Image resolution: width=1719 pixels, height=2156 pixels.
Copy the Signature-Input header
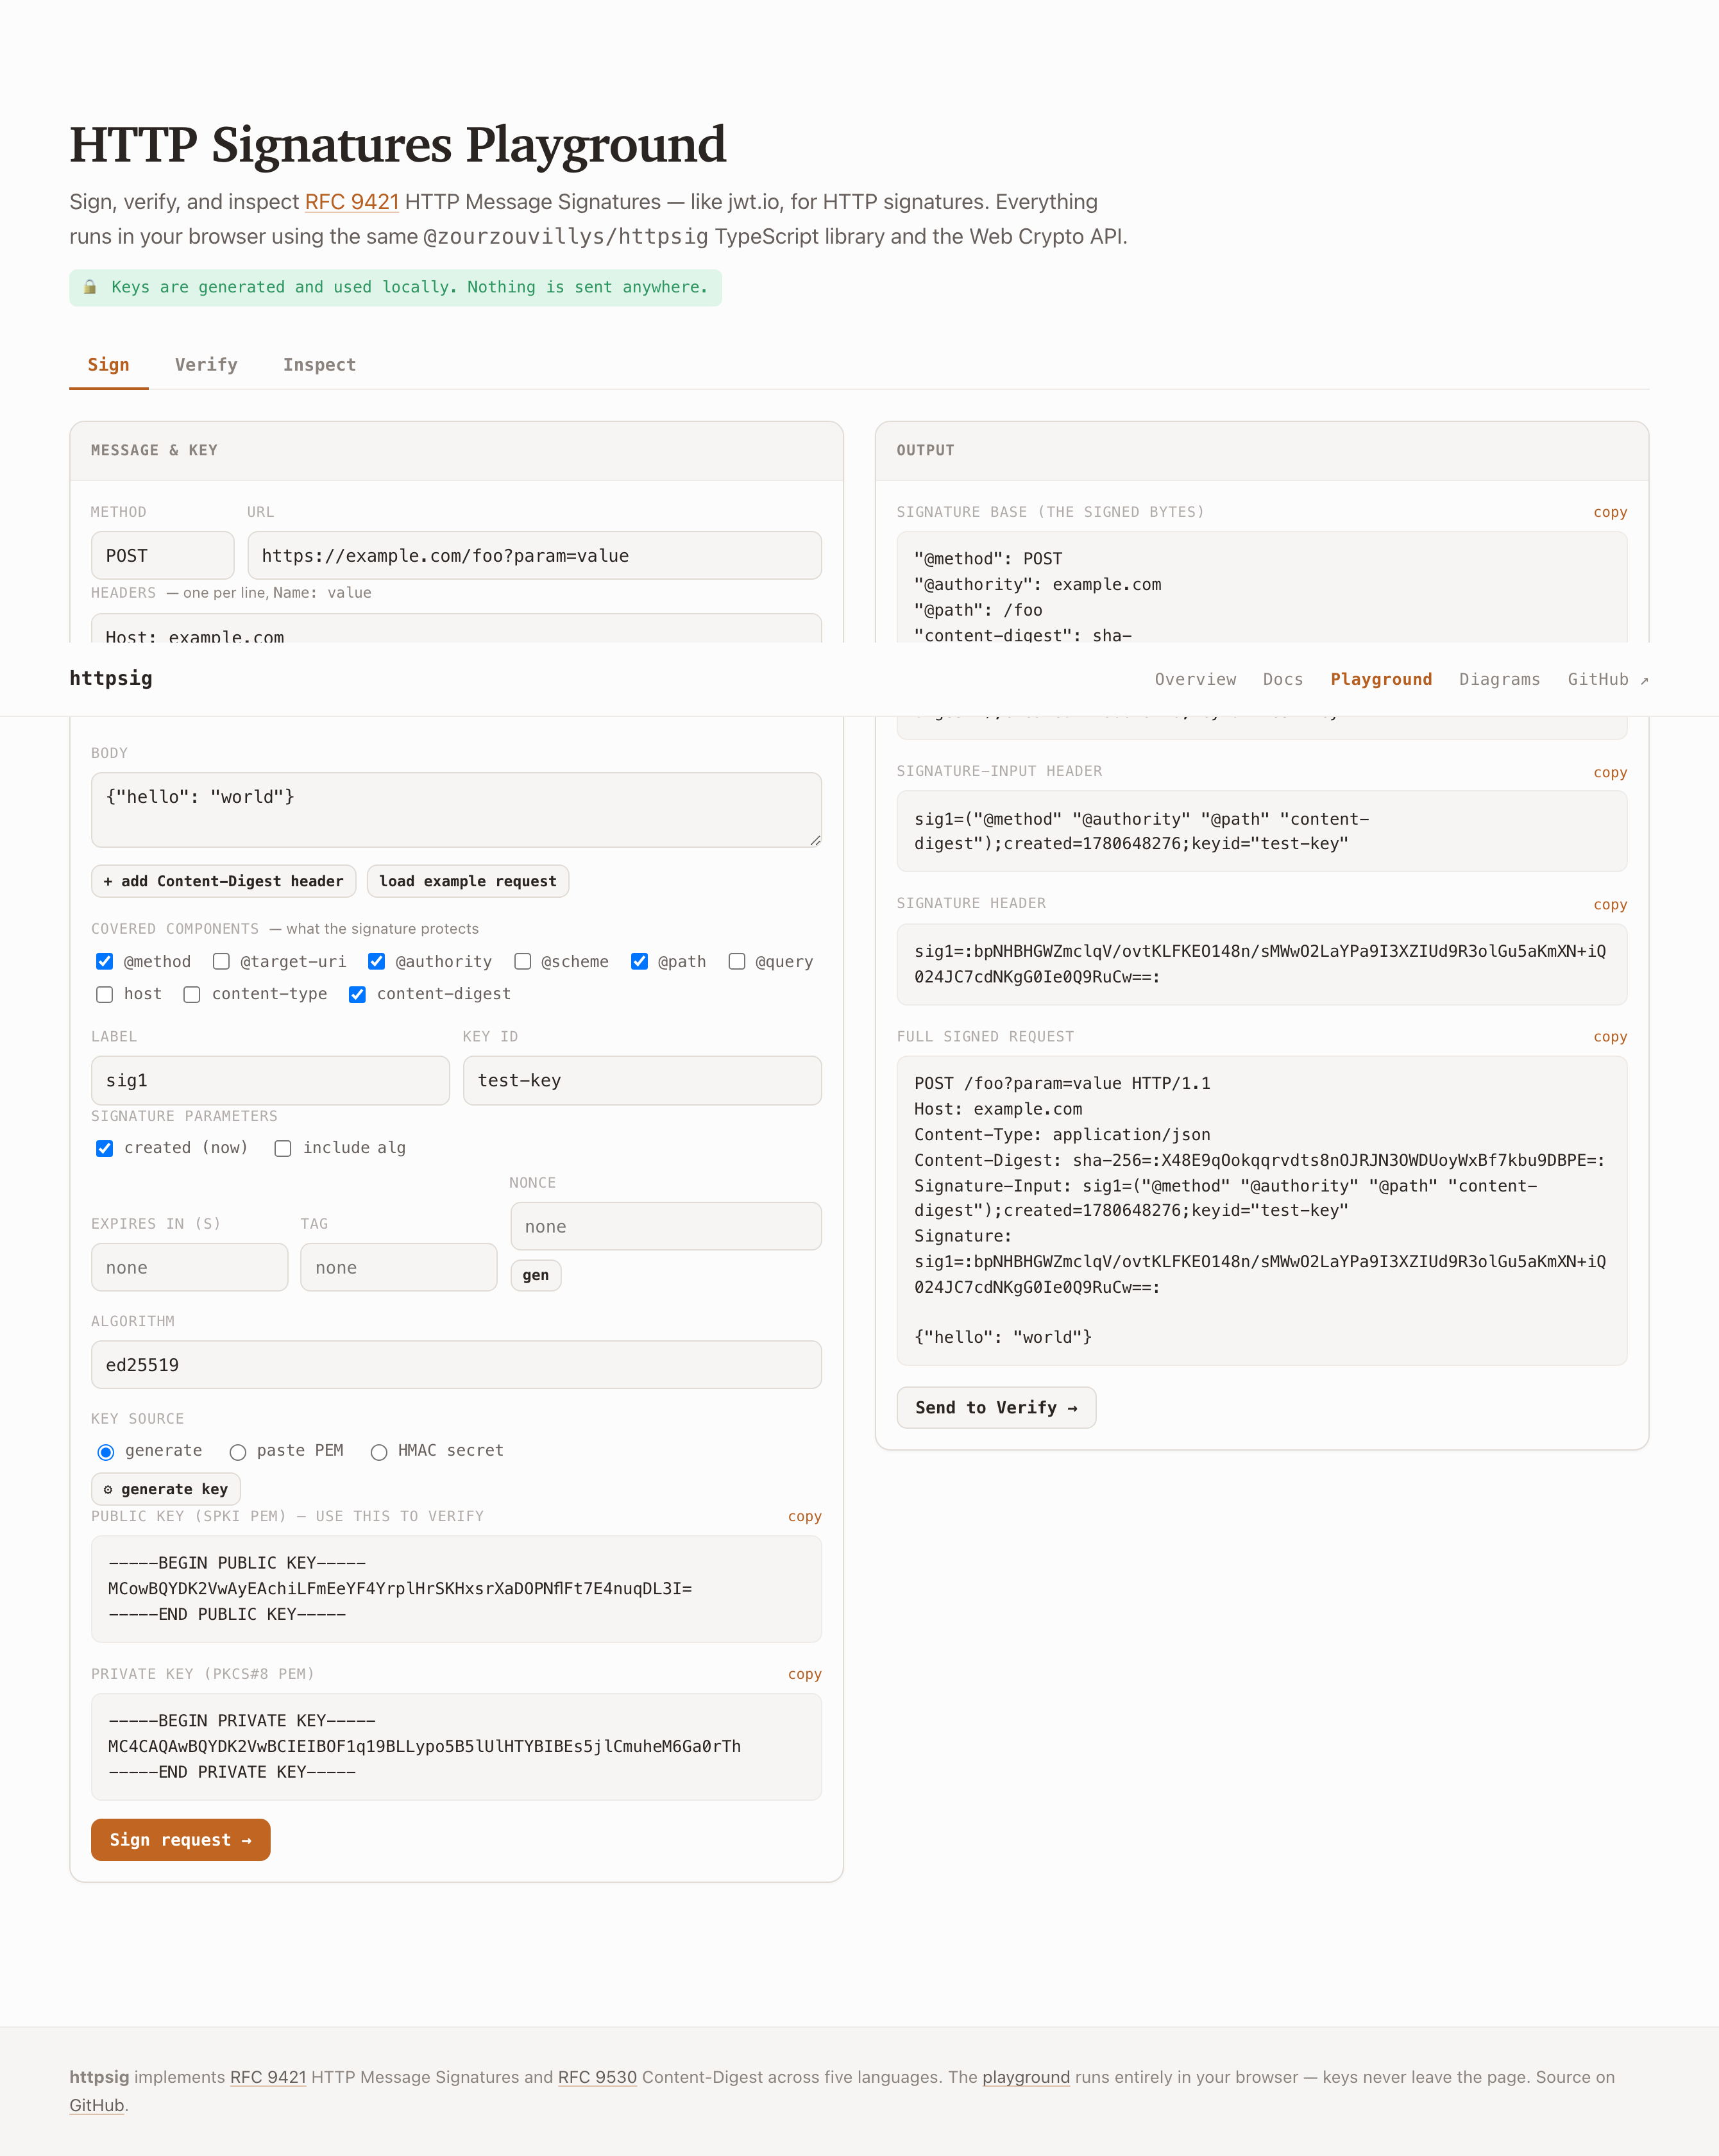(1610, 772)
